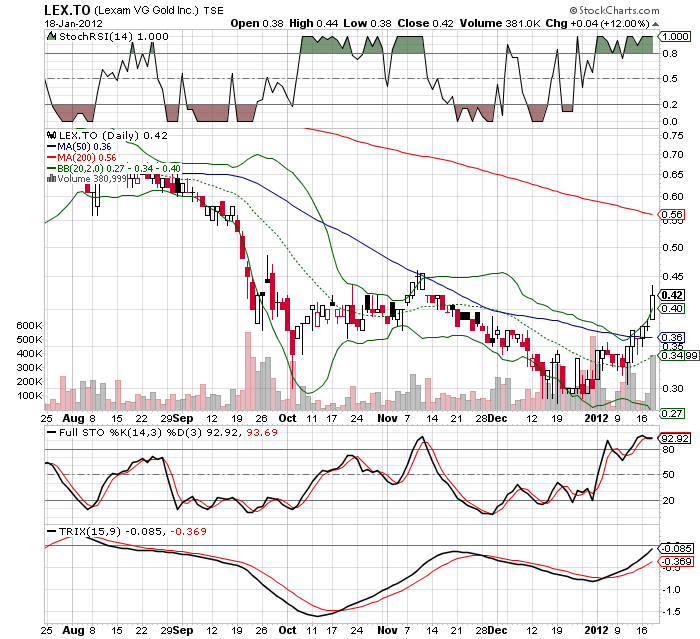Click the Chg +0.04 (+12.00%) value

tap(598, 23)
